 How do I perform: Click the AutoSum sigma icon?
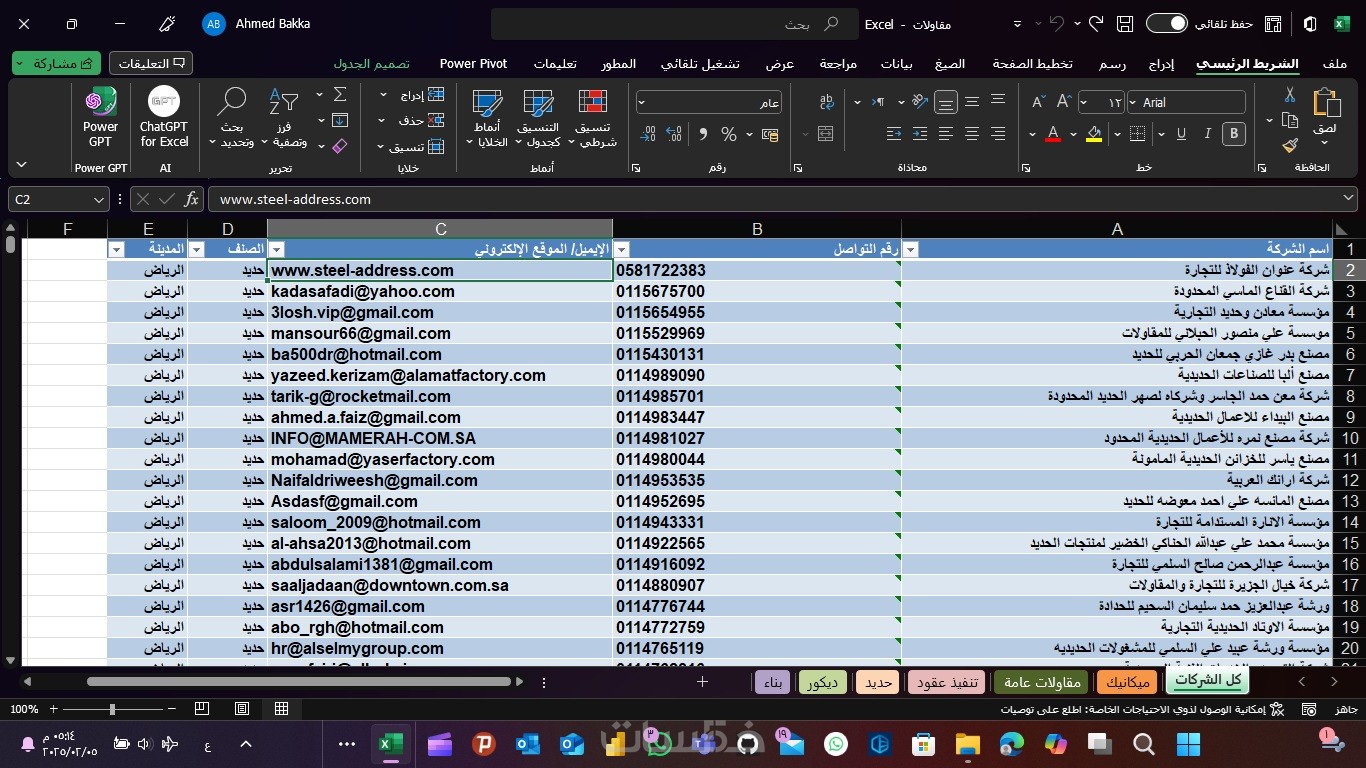(x=340, y=95)
